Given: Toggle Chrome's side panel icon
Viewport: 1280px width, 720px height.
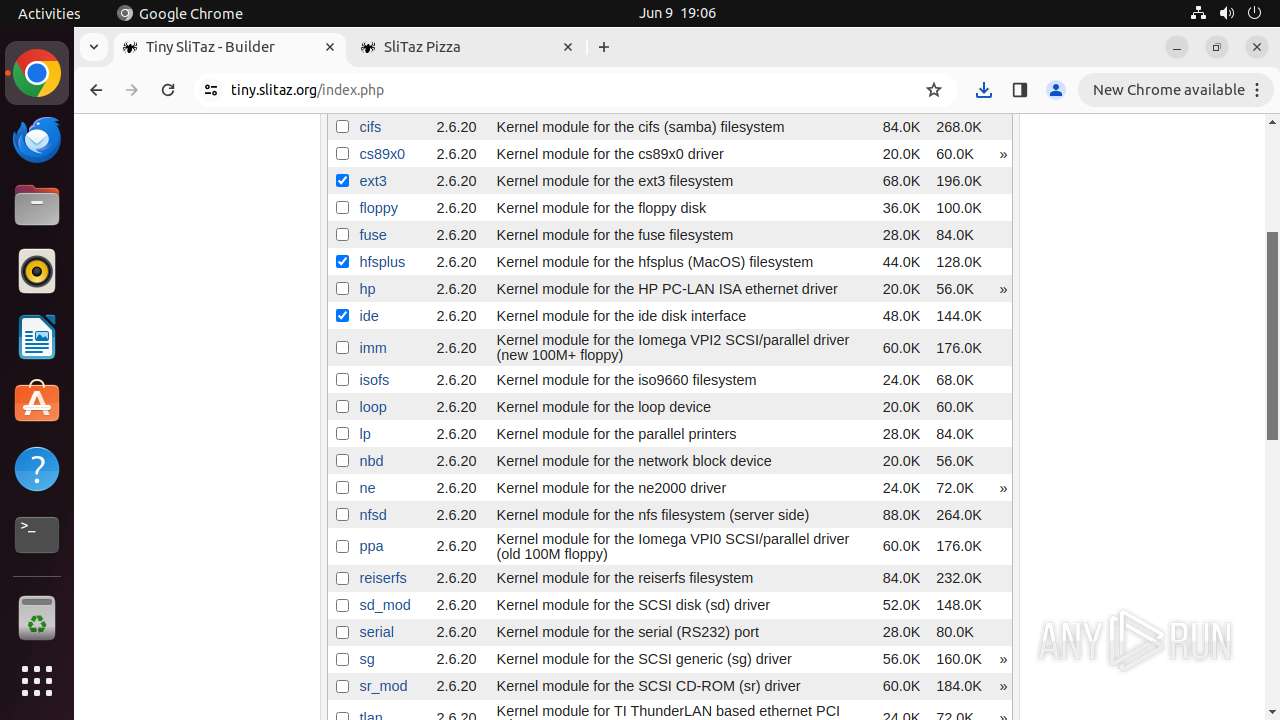Looking at the screenshot, I should coord(1020,90).
